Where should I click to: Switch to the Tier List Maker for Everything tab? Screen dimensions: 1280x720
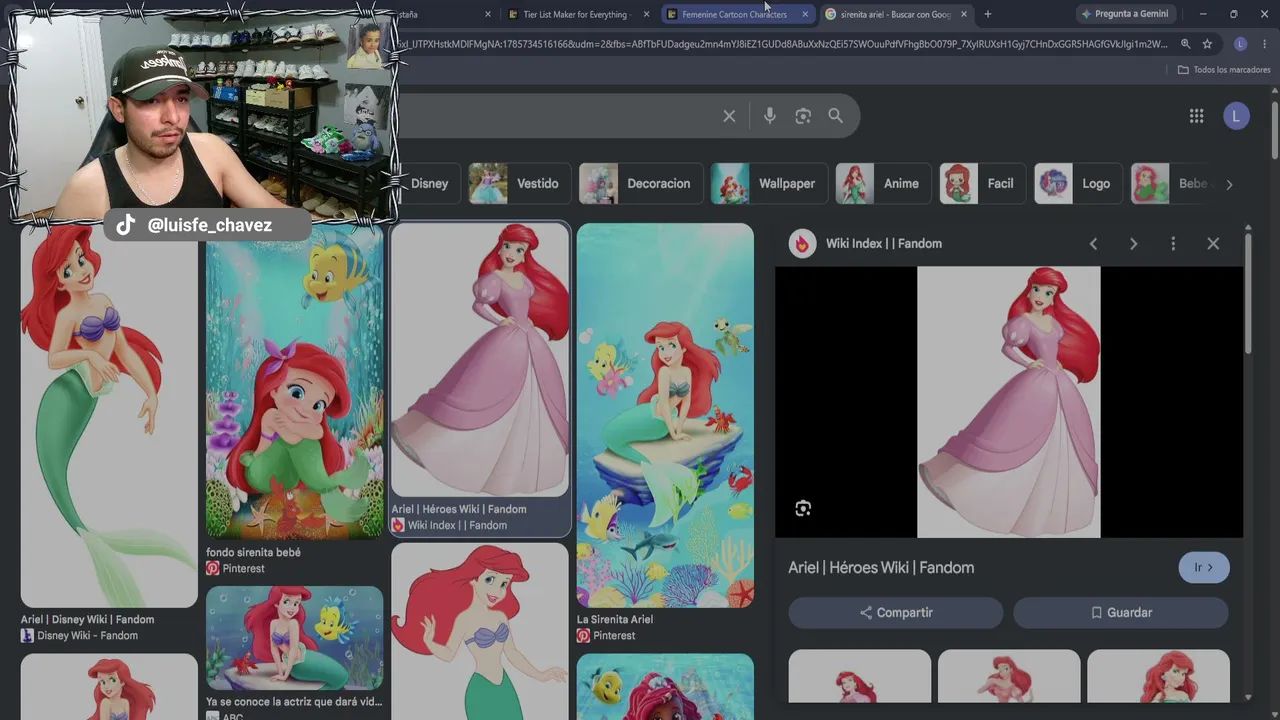[578, 14]
